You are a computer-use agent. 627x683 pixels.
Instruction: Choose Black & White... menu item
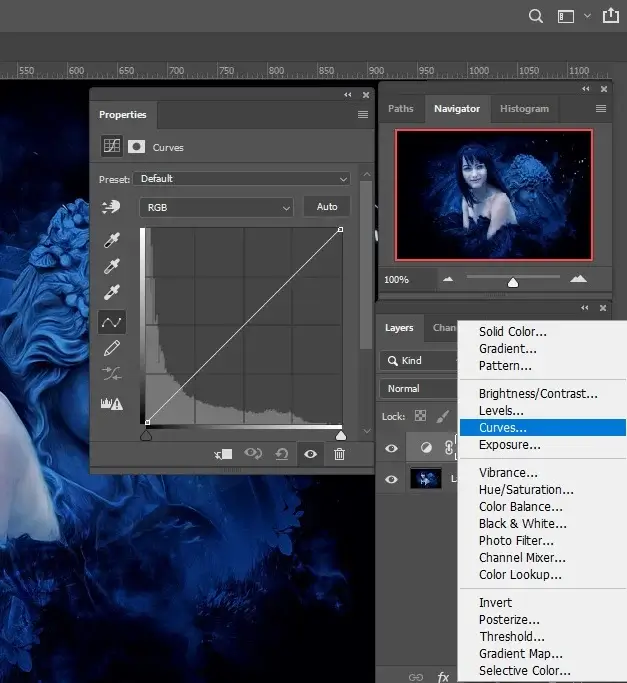point(543,524)
